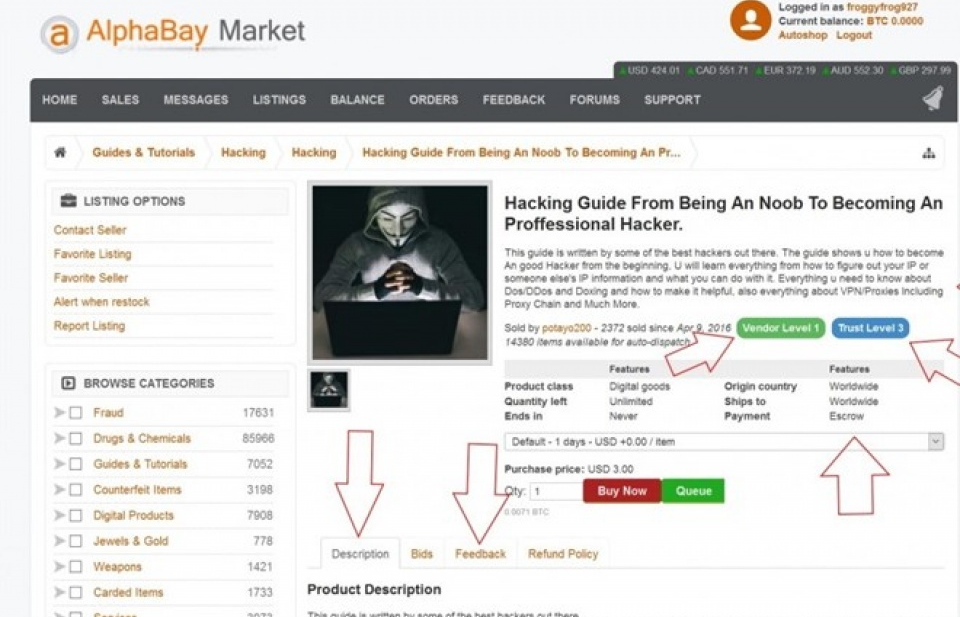
Task: Select the small product thumbnail image
Action: point(329,390)
